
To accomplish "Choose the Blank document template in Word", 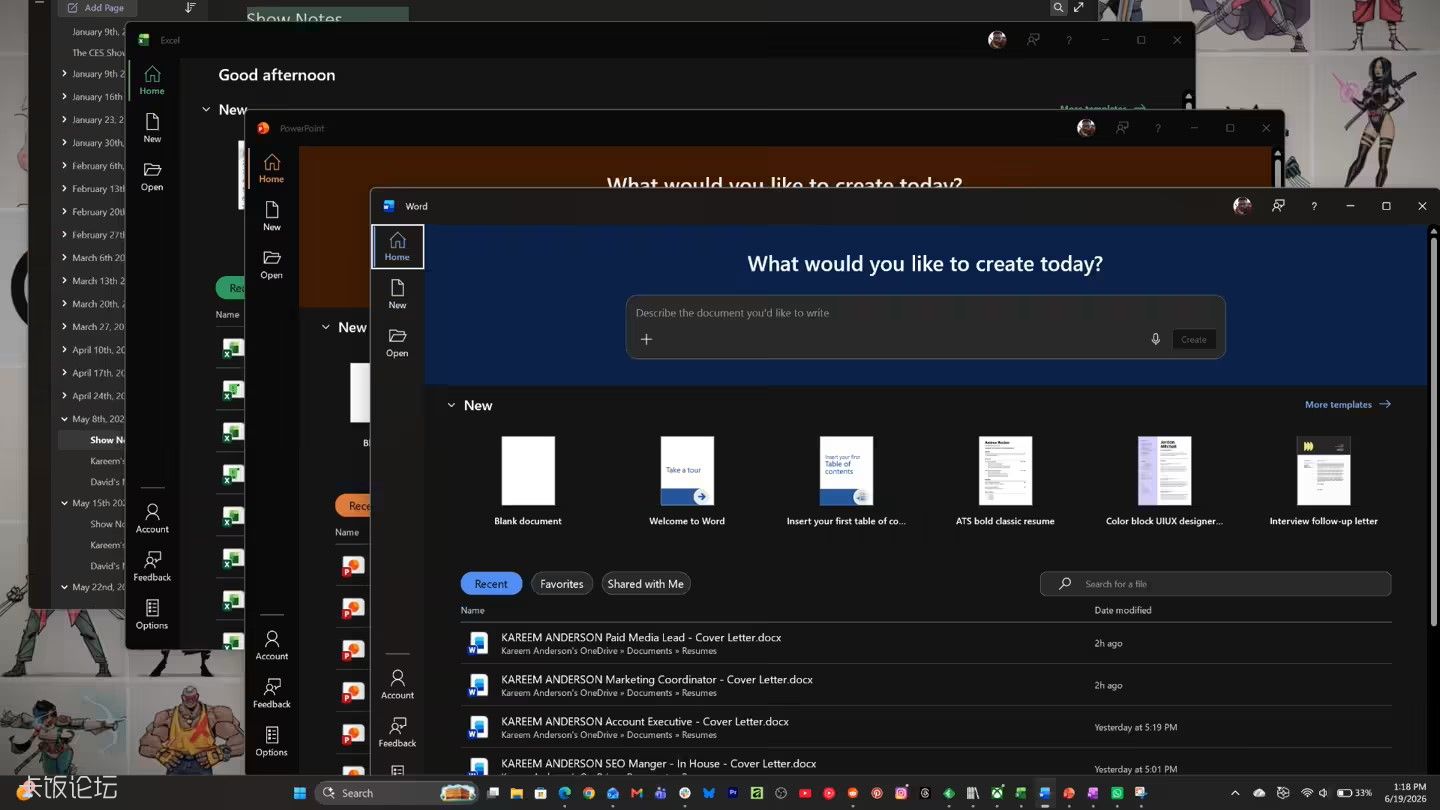I will [x=528, y=481].
